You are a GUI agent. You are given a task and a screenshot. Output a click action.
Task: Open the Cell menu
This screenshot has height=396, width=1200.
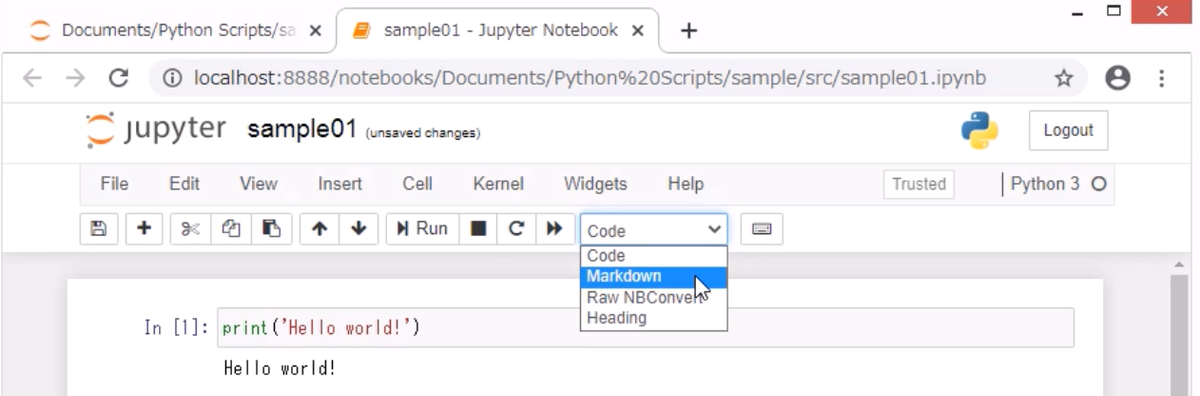417,184
